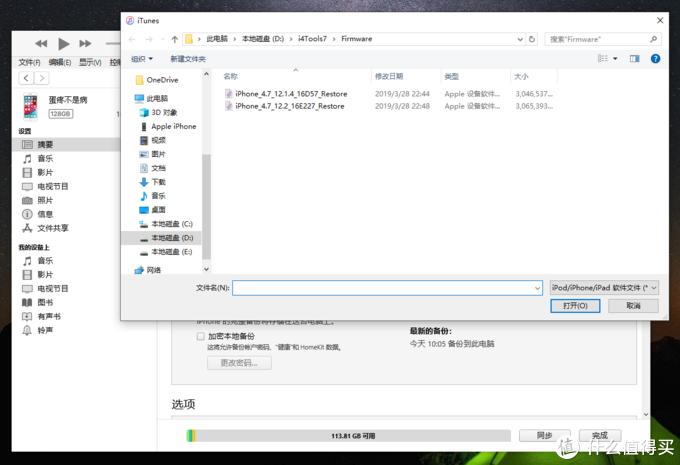Select Apple iPhone in navigation pane

[x=173, y=126]
